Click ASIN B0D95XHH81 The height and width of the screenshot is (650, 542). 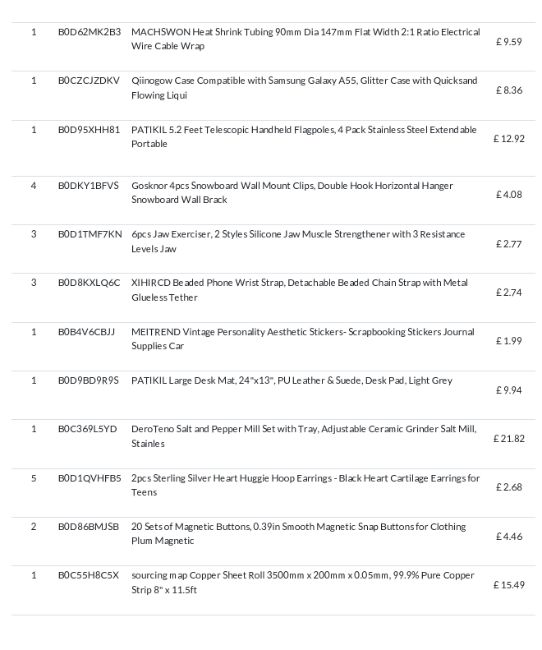[89, 130]
